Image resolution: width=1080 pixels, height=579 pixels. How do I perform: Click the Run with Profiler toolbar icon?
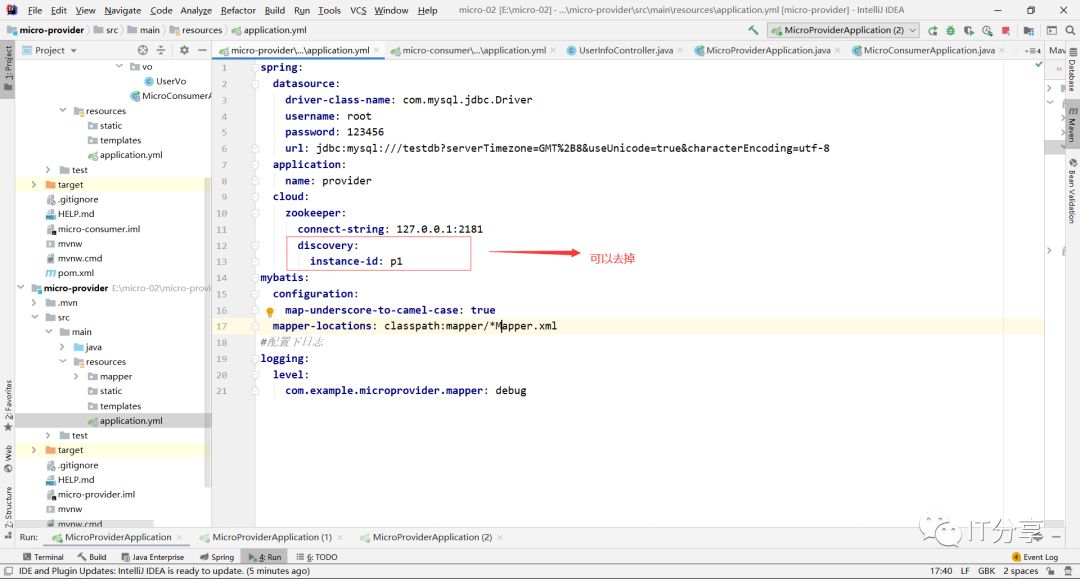(x=987, y=30)
